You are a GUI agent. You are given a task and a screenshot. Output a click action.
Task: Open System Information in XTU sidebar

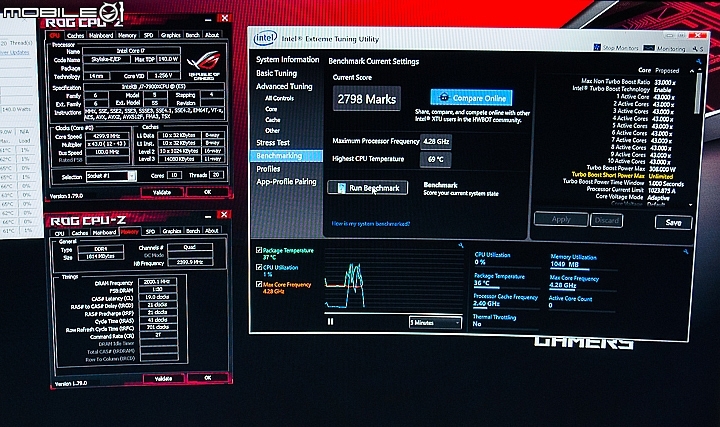(287, 59)
